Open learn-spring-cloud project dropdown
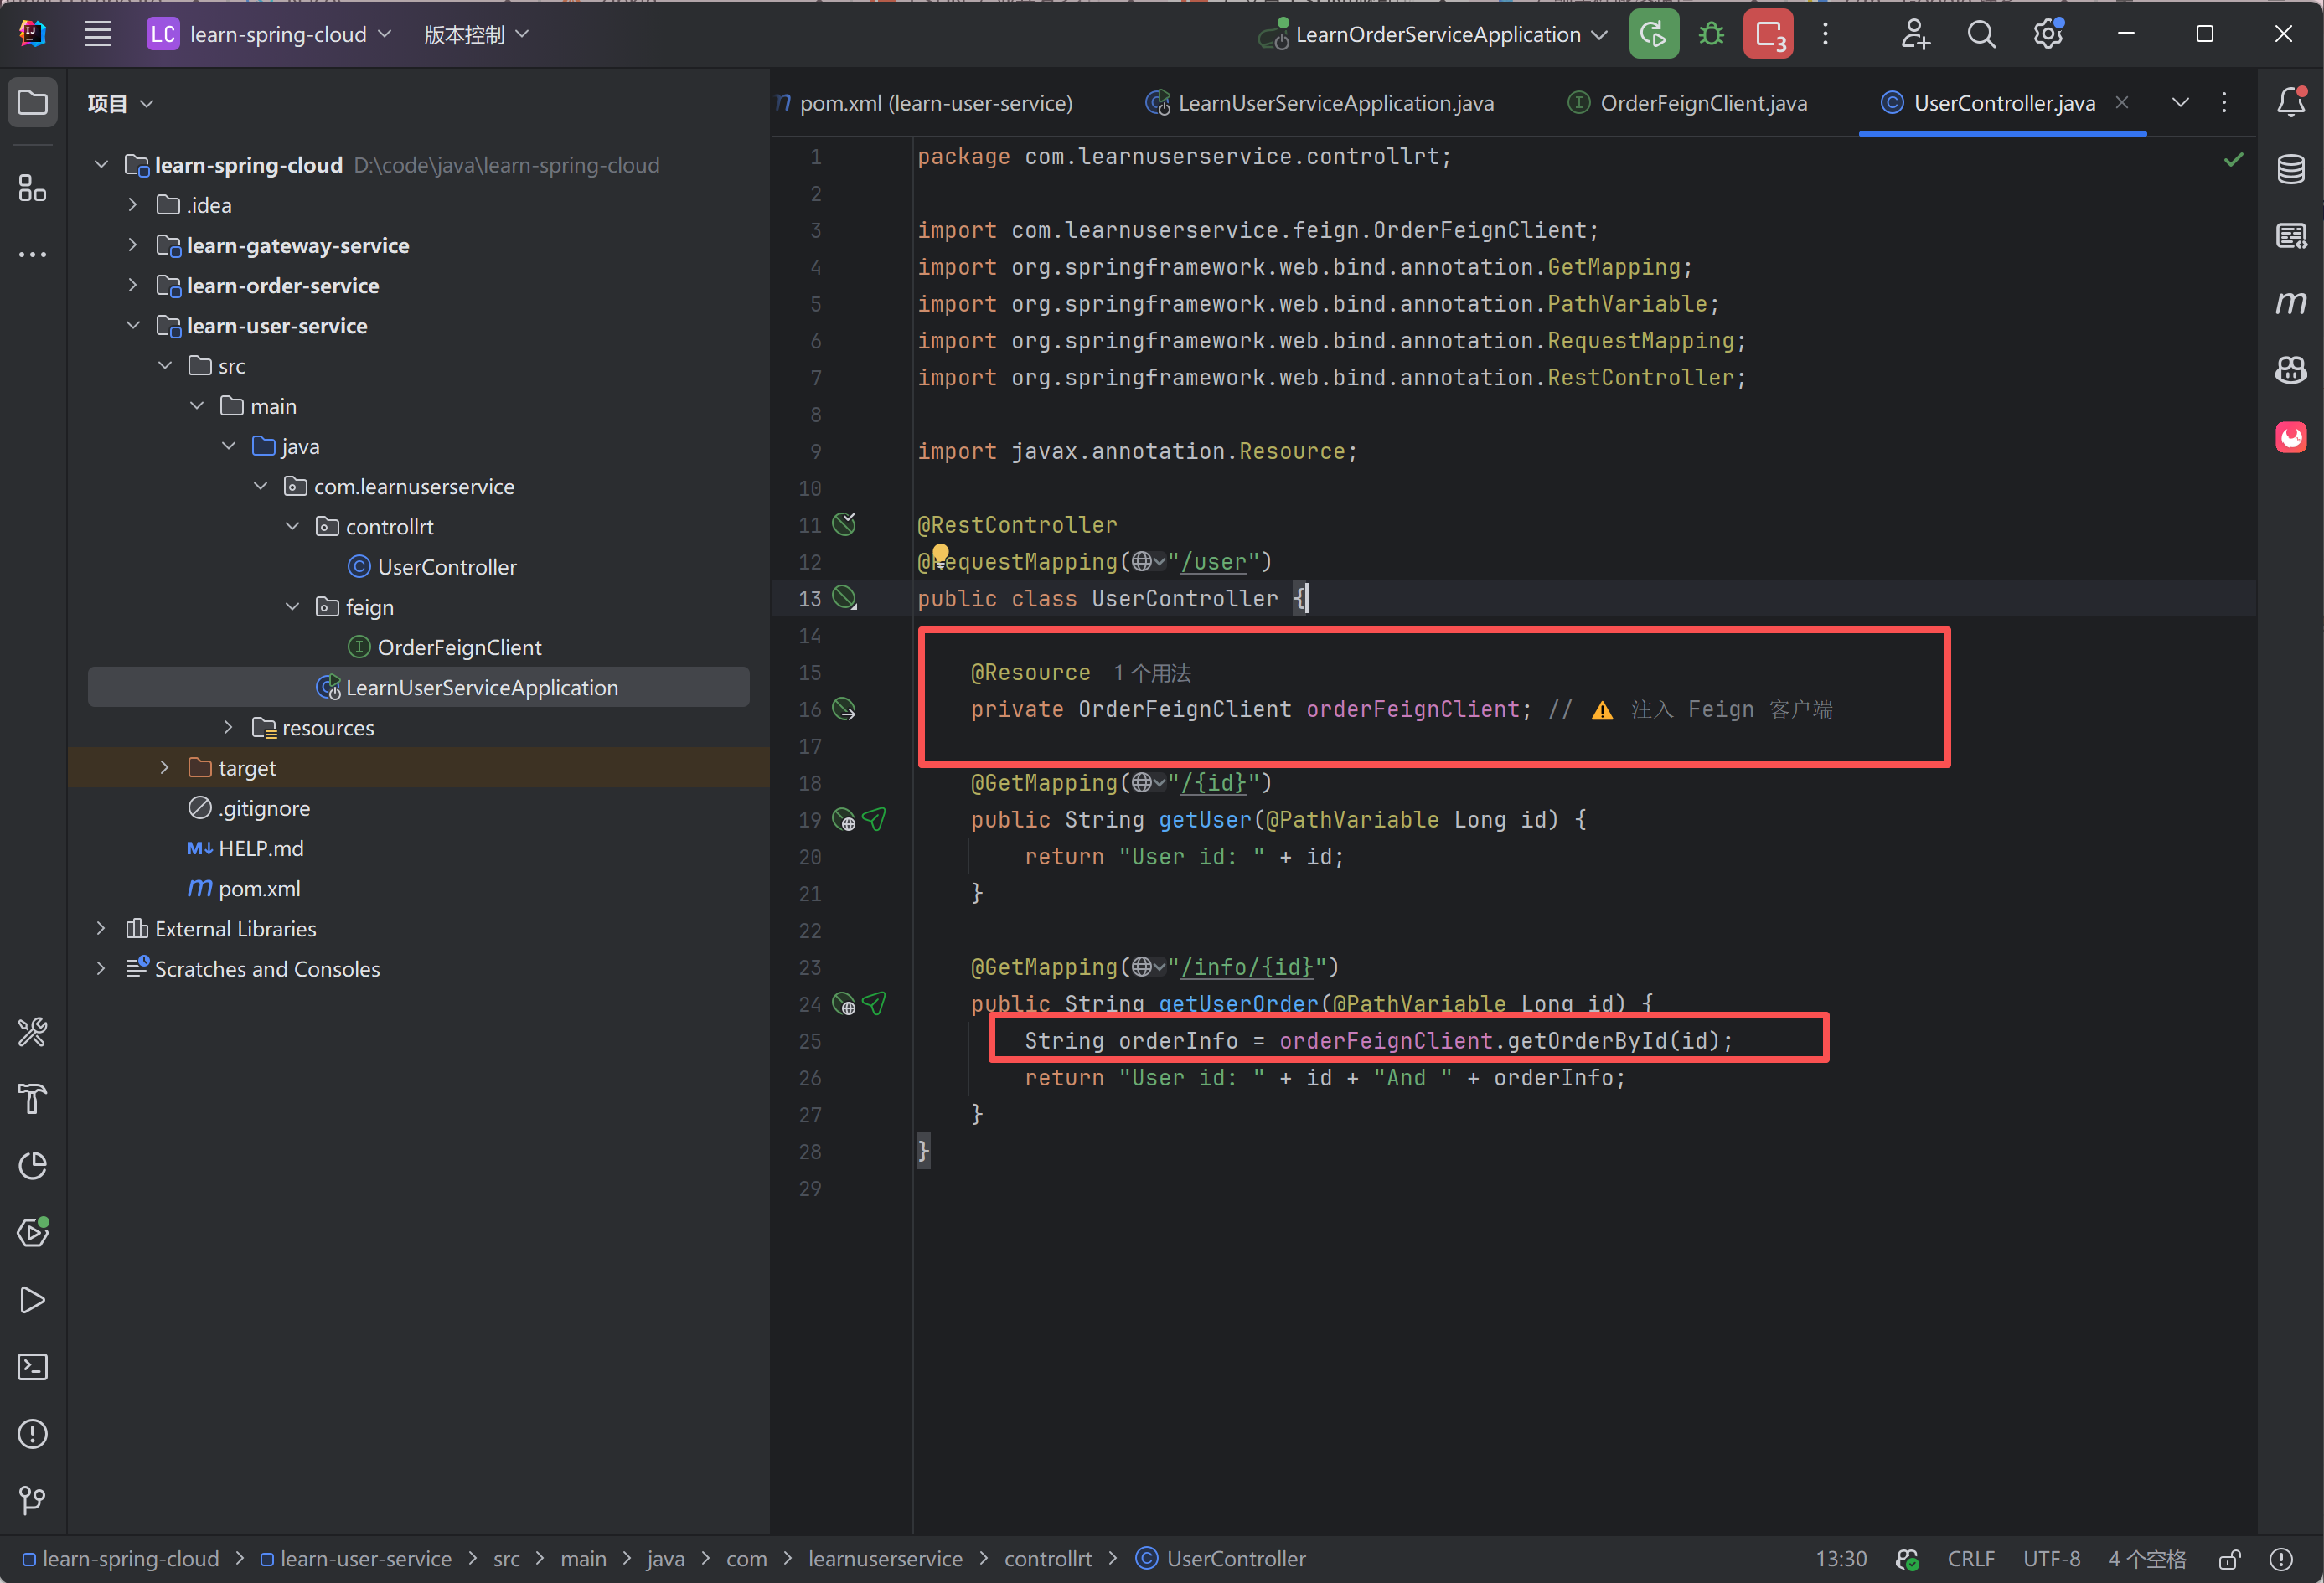This screenshot has height=1583, width=2324. (x=269, y=34)
